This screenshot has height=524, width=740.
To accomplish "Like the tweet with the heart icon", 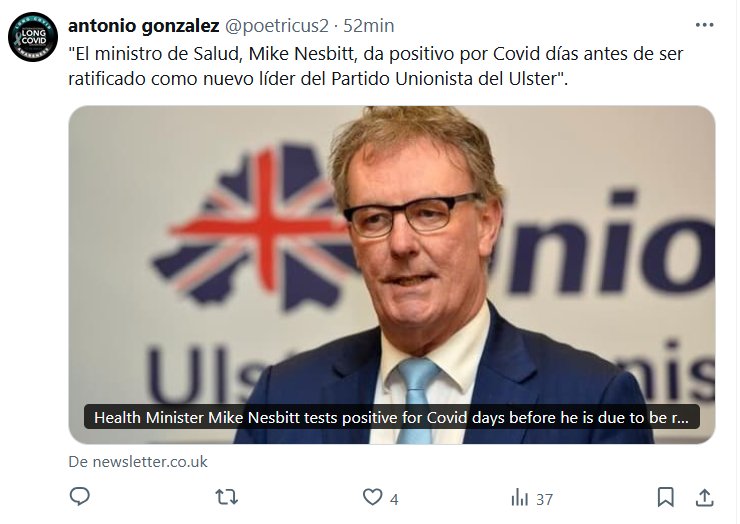I will click(x=372, y=497).
